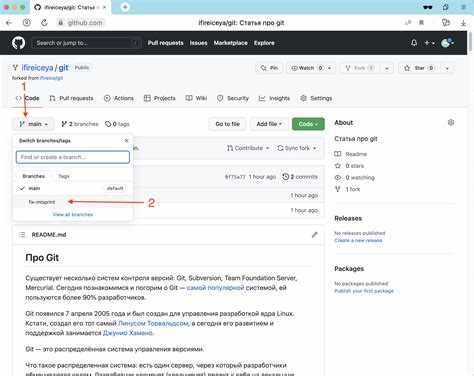Switch to the Wiki tab
This screenshot has width=474, height=376.
coord(196,98)
